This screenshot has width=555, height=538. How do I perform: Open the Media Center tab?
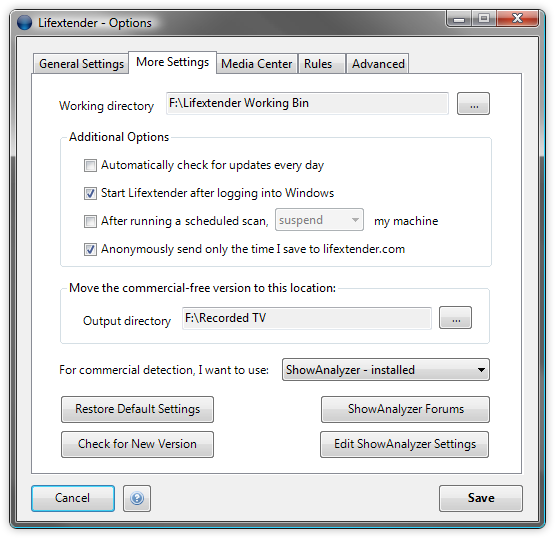[x=257, y=64]
